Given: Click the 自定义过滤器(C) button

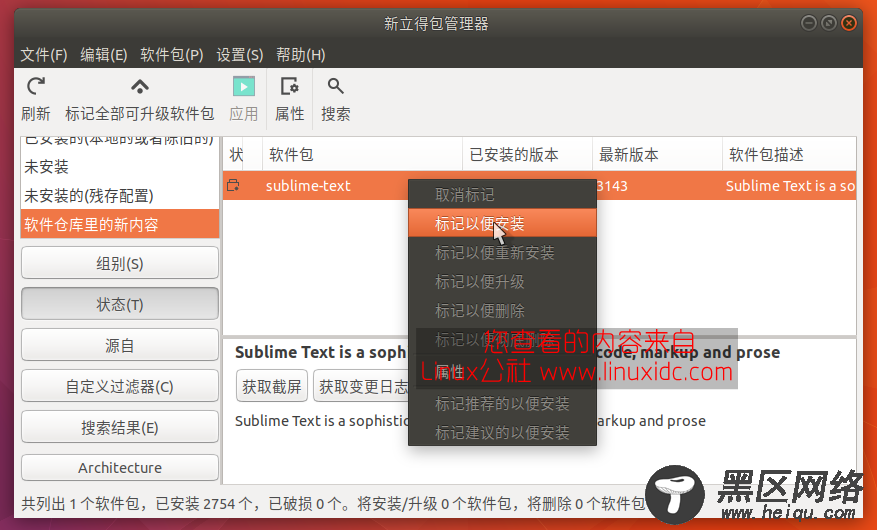Looking at the screenshot, I should [120, 386].
